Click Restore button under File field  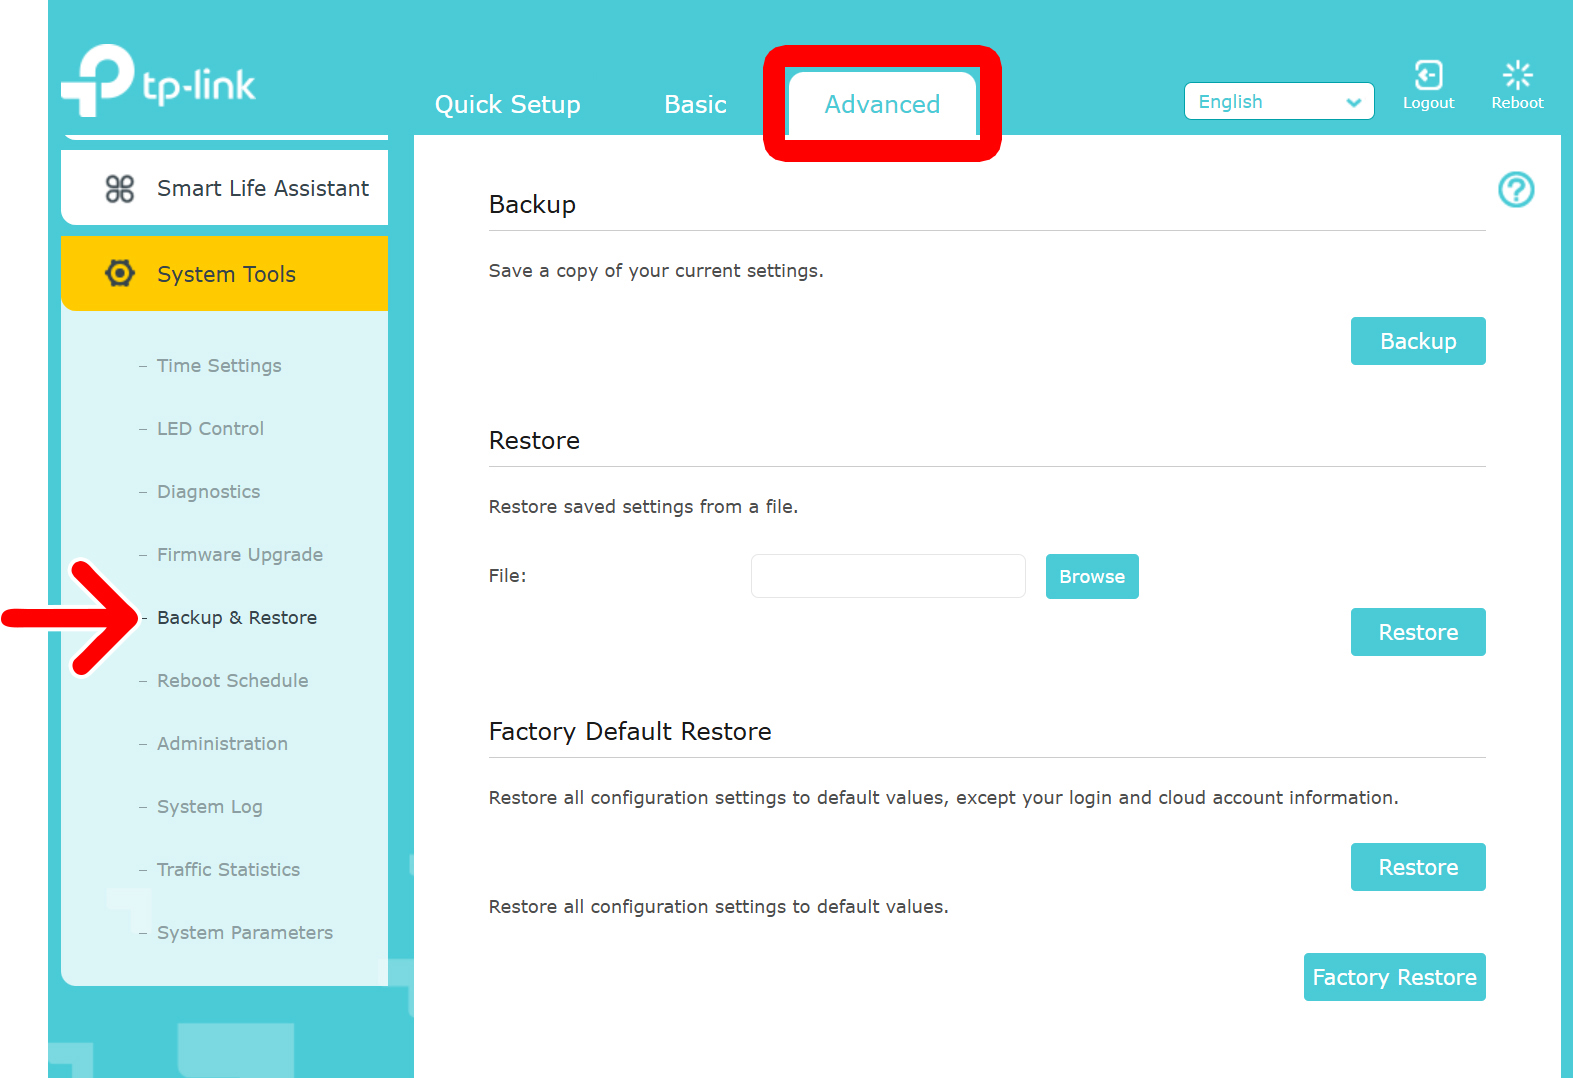tap(1418, 632)
